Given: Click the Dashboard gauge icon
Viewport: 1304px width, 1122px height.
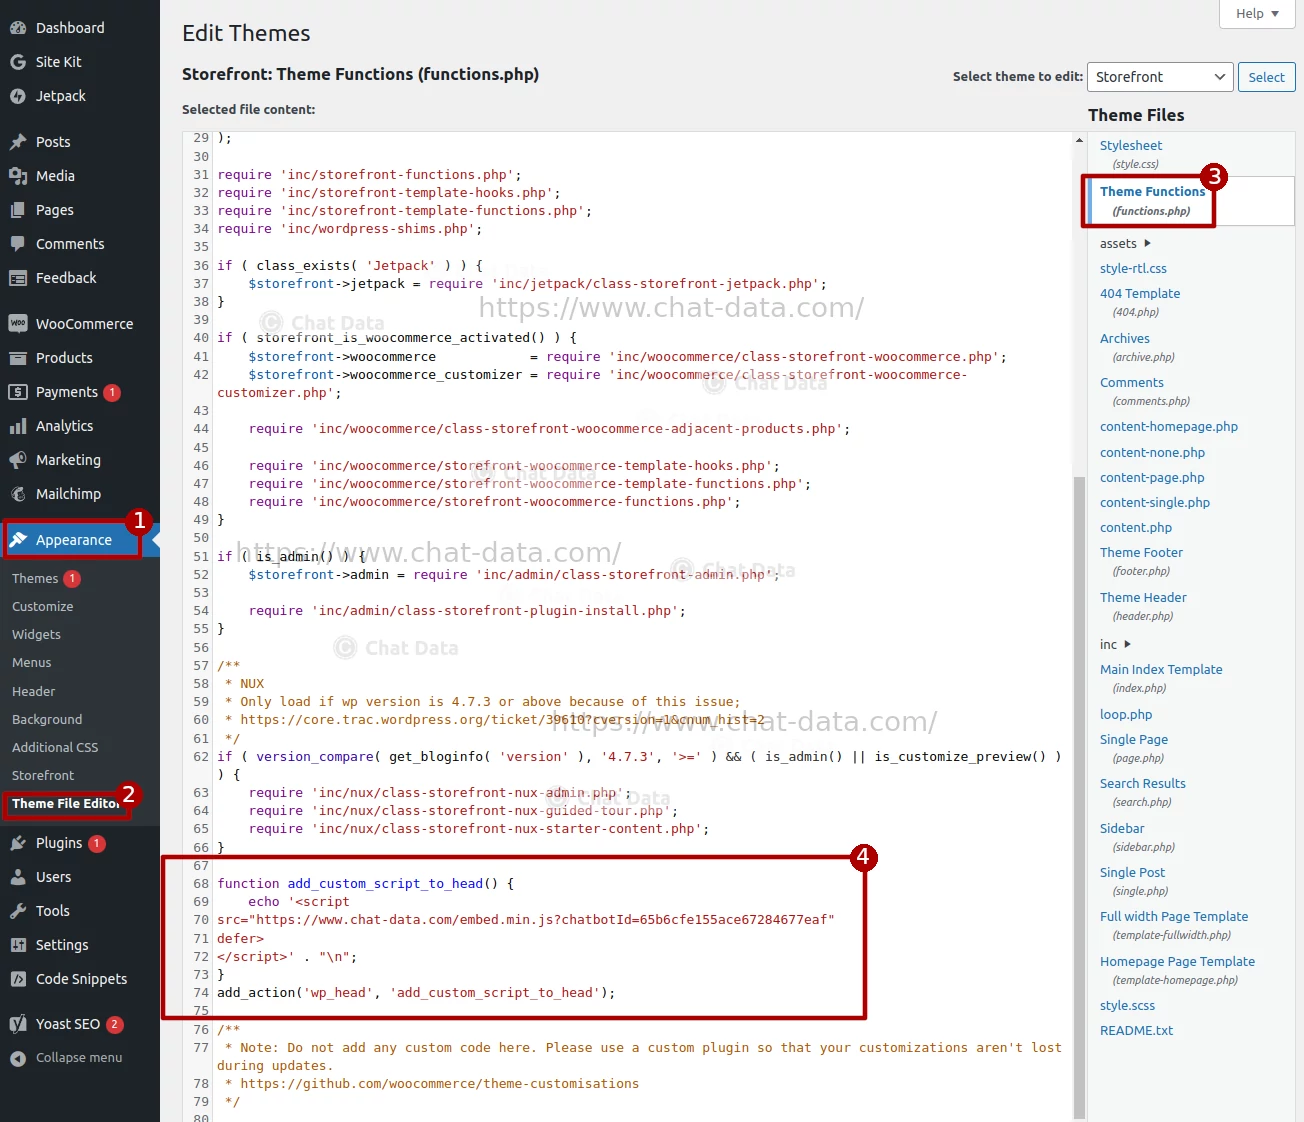Looking at the screenshot, I should pos(18,28).
